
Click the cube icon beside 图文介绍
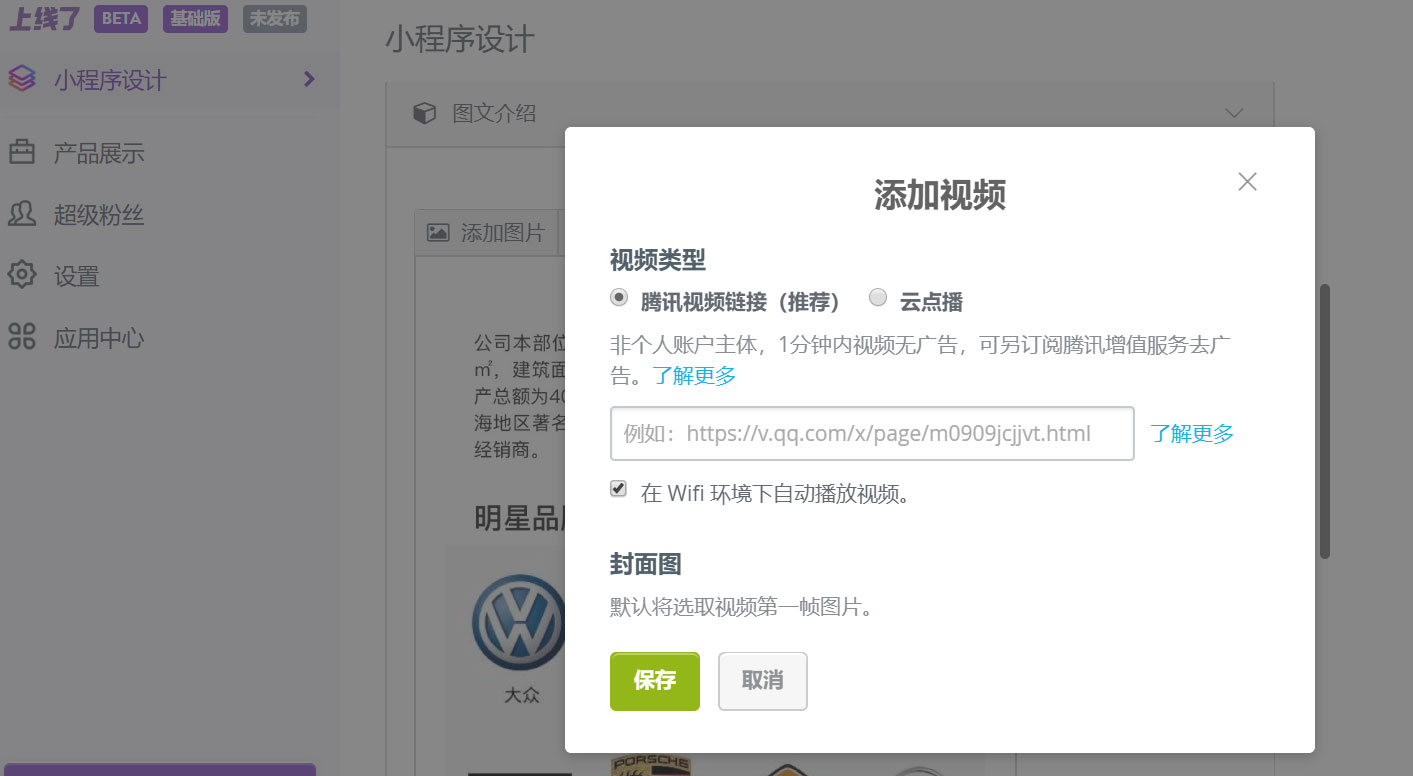point(425,113)
